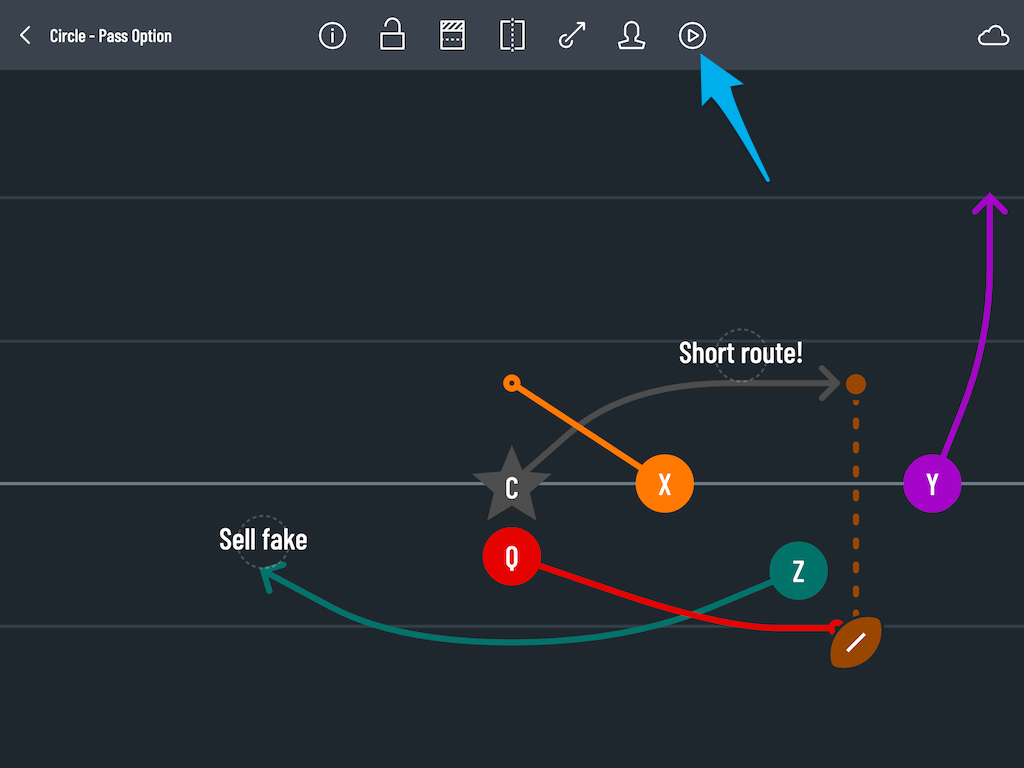Click the cloud sync icon
Image resolution: width=1024 pixels, height=768 pixels.
[x=993, y=36]
